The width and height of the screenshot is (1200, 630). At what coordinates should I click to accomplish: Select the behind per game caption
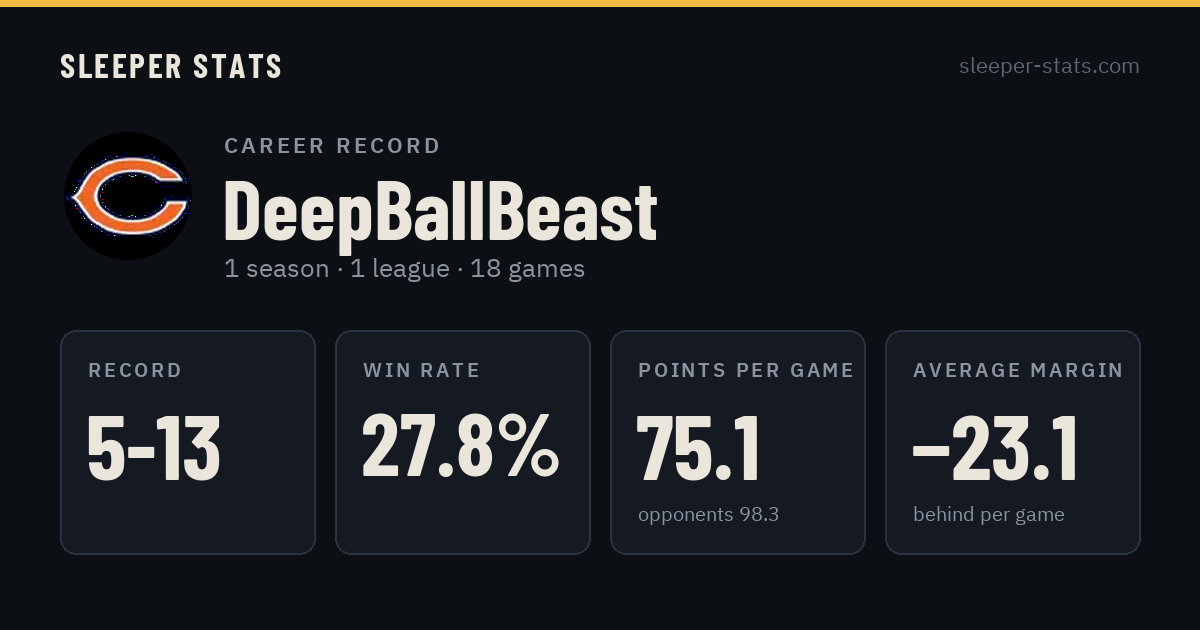[x=988, y=515]
